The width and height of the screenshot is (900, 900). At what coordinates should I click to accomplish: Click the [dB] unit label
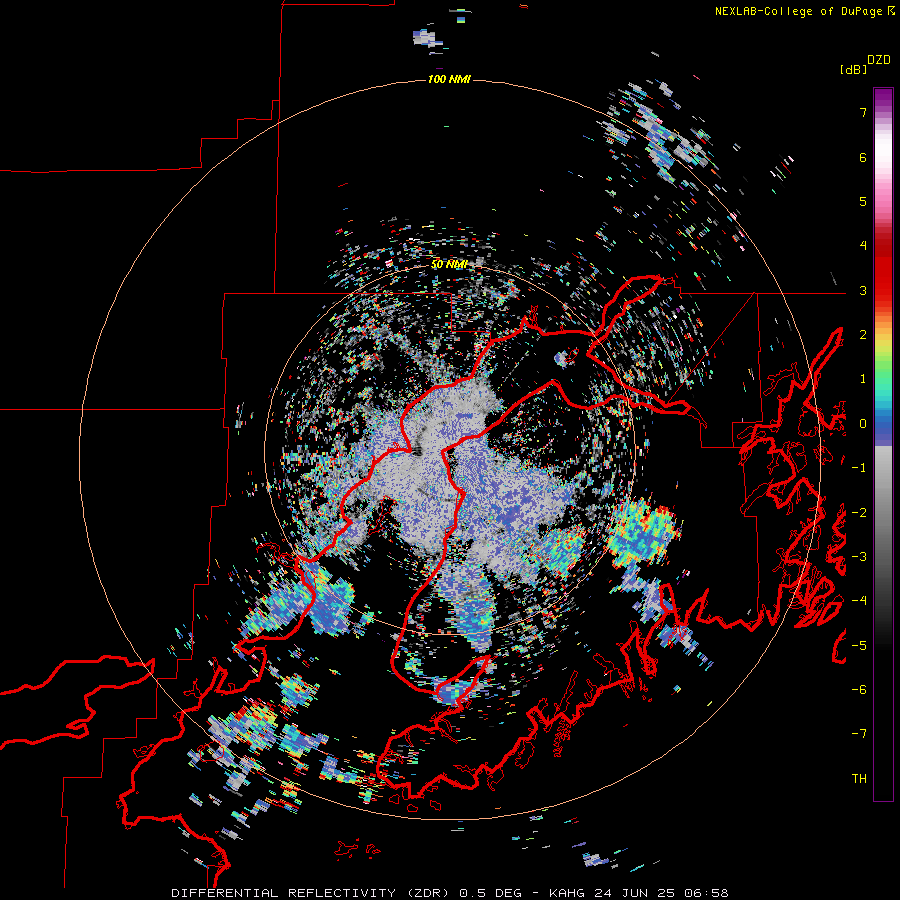(x=853, y=69)
